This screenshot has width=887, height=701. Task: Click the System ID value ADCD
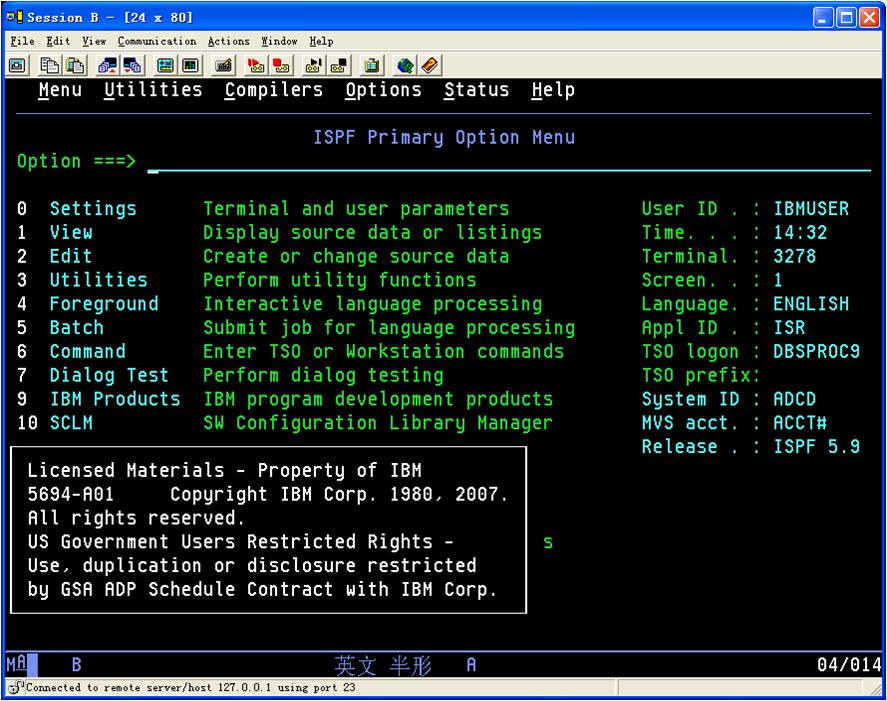[x=794, y=399]
